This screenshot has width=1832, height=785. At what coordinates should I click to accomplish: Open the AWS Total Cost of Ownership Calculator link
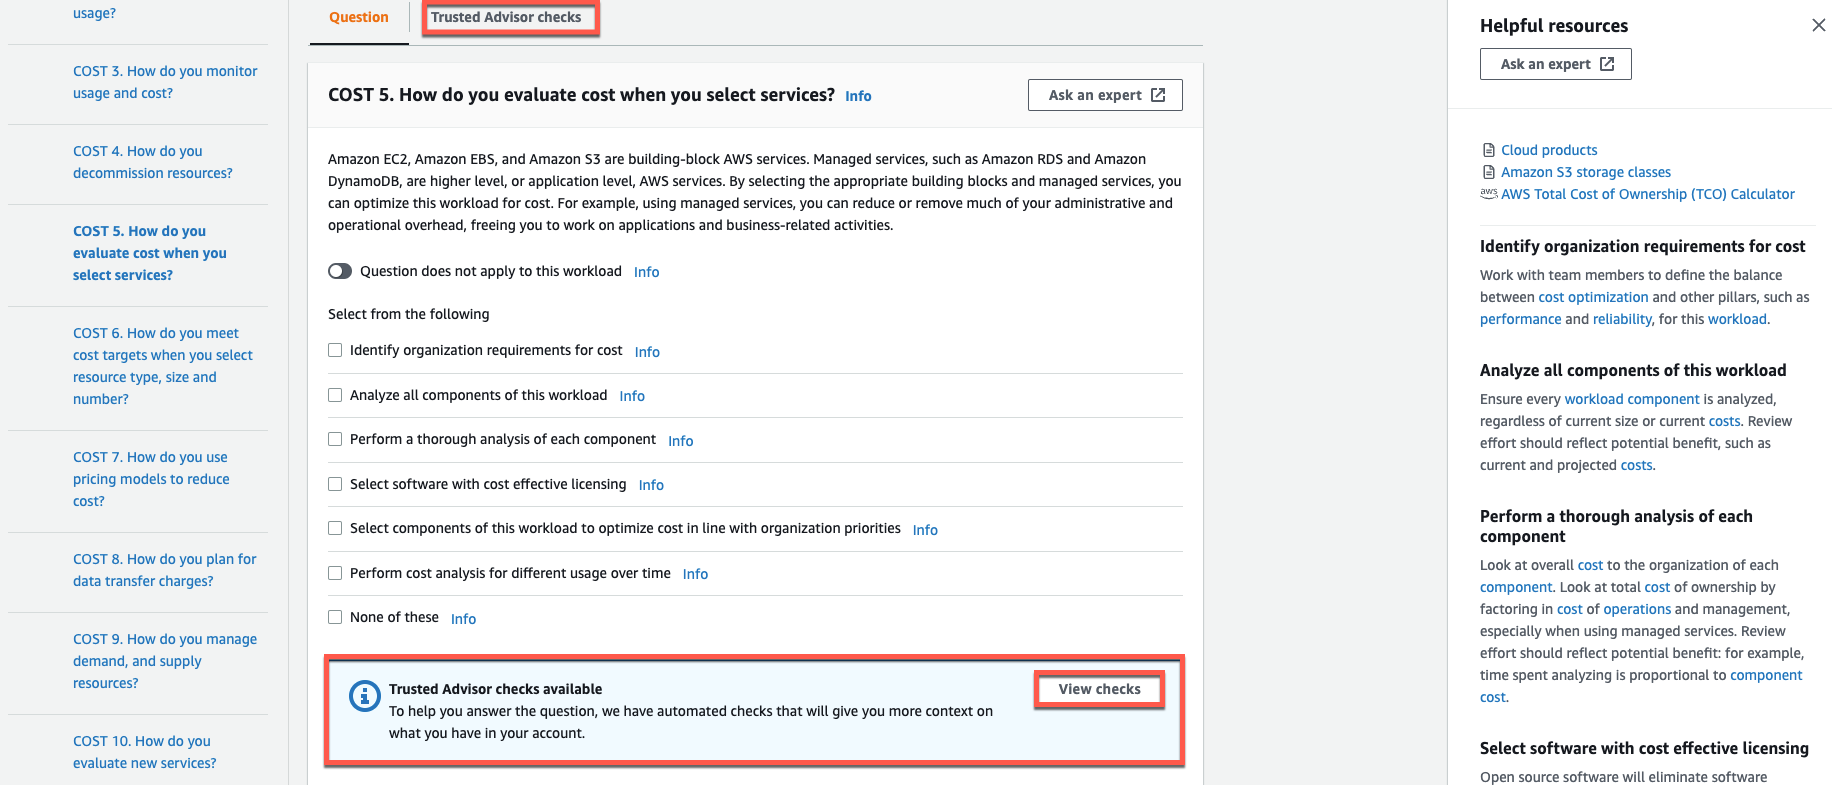point(1647,194)
